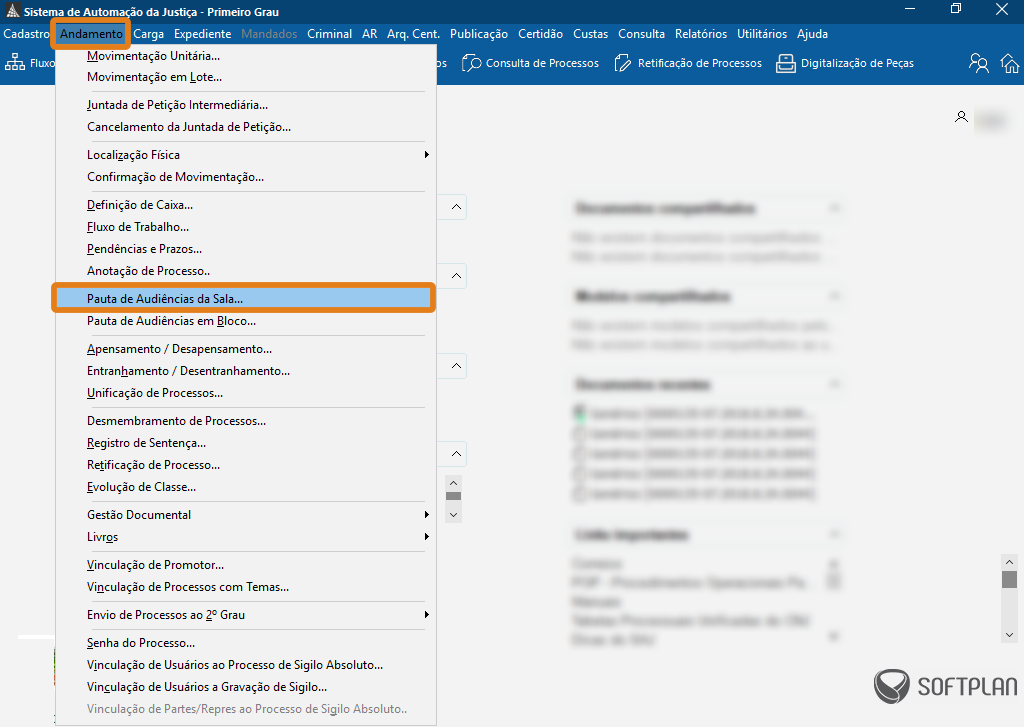Open the Custas menu
The image size is (1024, 727).
pyautogui.click(x=590, y=34)
